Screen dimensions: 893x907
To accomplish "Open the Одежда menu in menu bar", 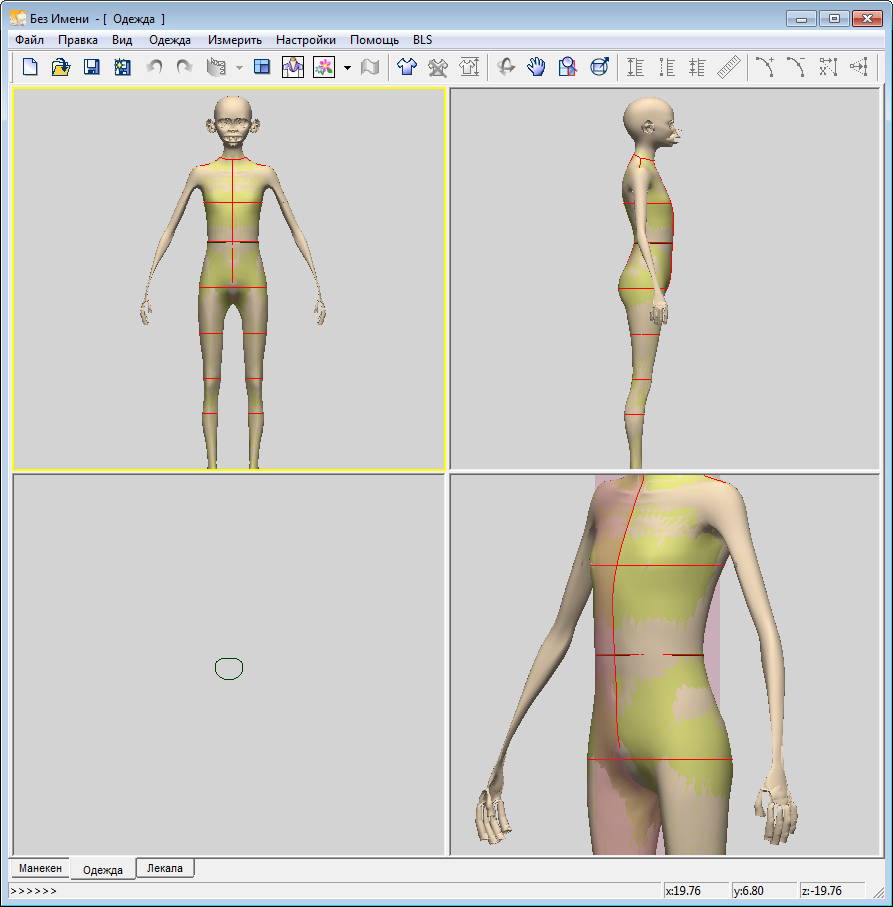I will coord(169,40).
